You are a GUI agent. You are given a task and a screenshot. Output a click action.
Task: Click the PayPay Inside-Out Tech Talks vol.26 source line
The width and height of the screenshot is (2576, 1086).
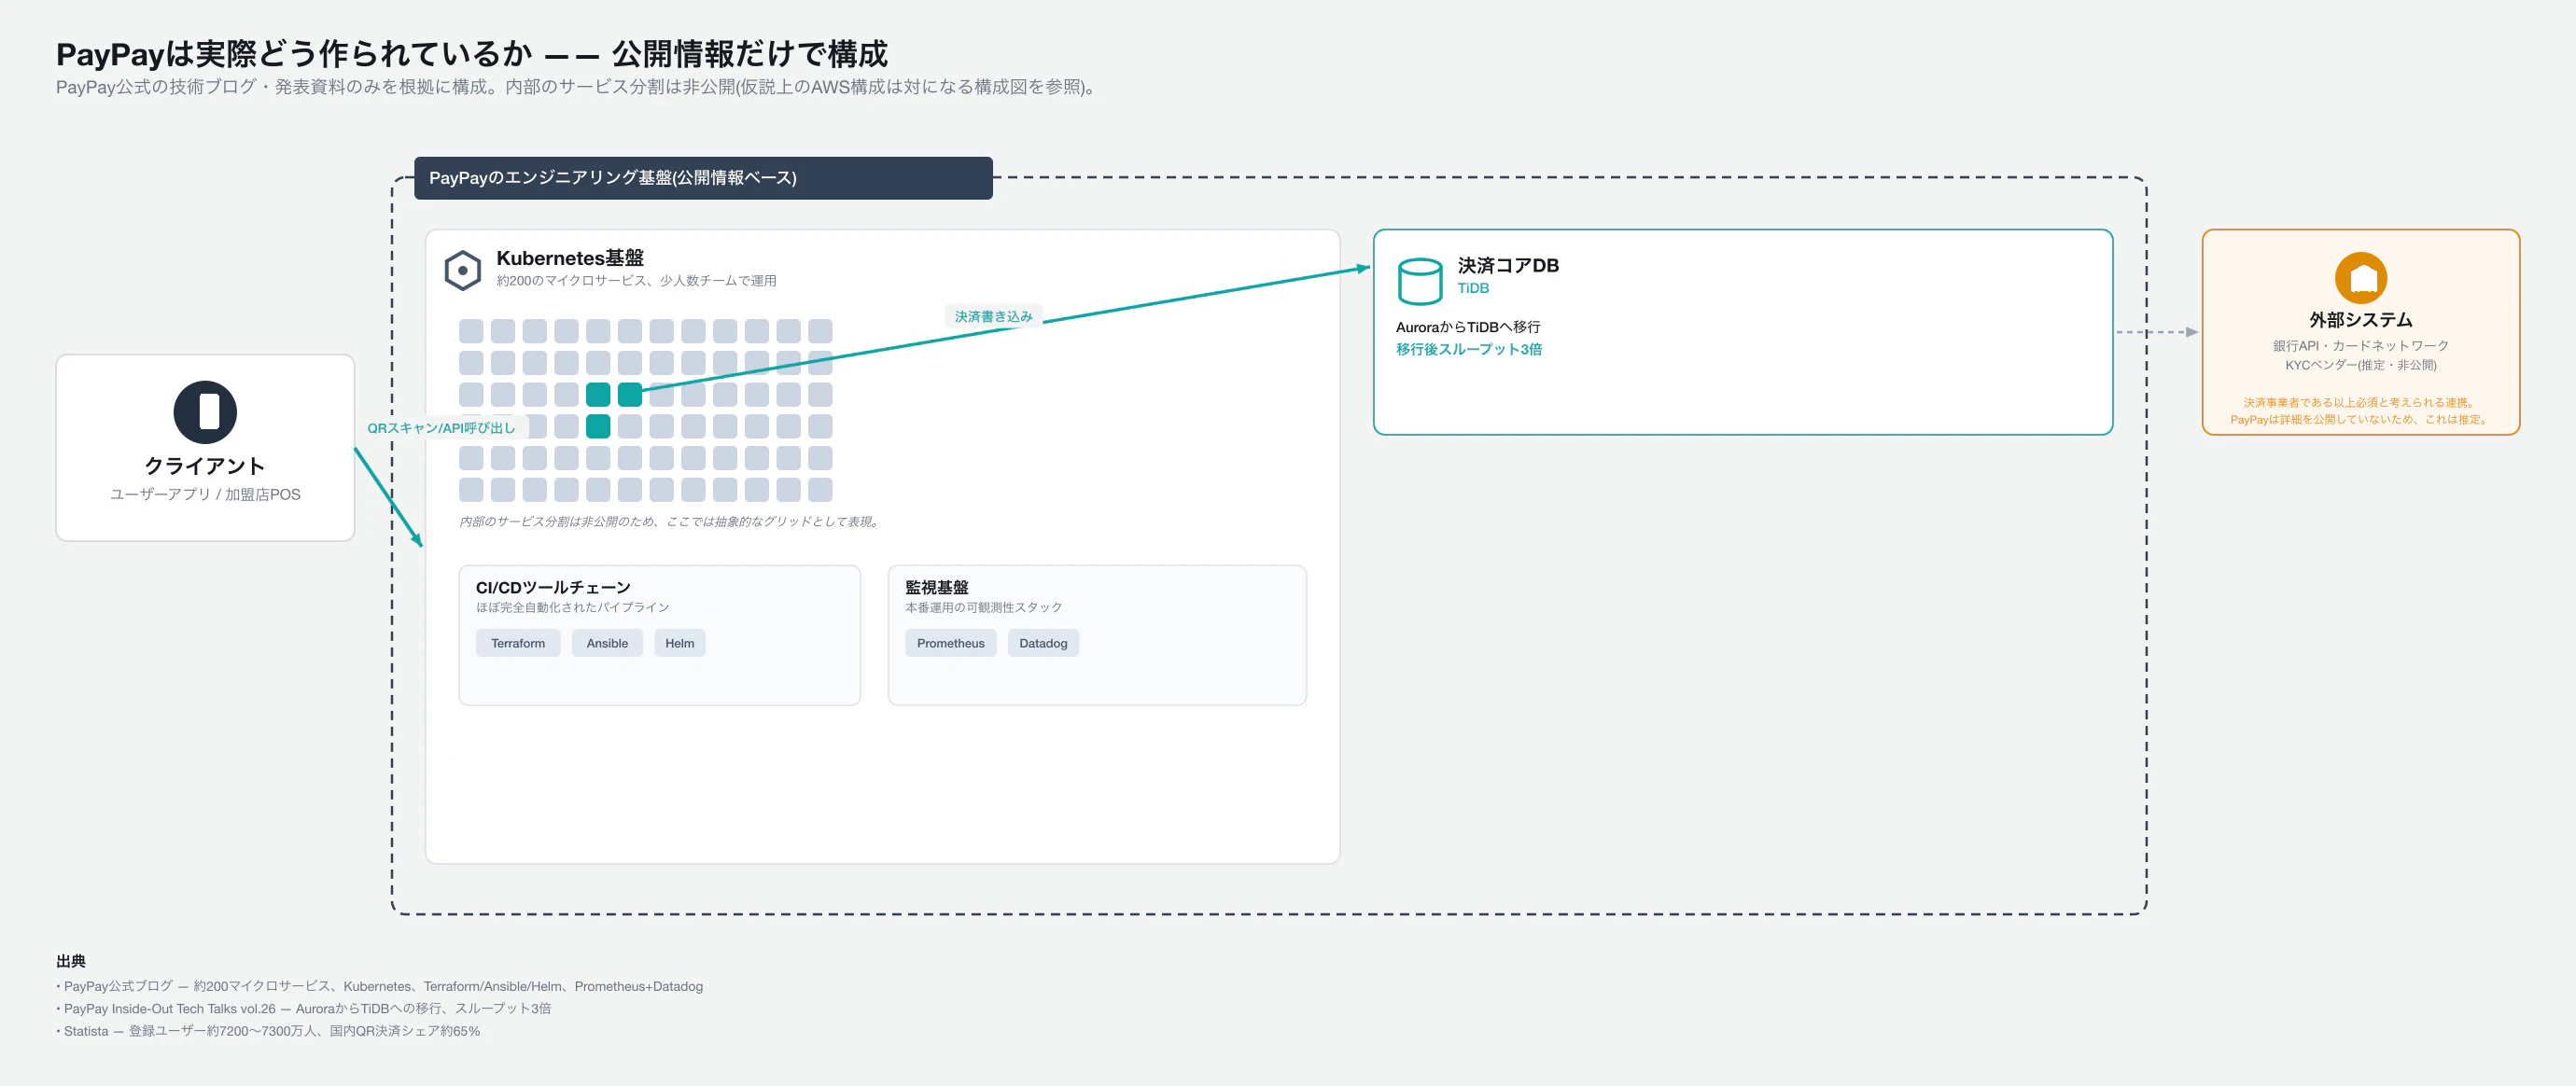(x=304, y=1009)
